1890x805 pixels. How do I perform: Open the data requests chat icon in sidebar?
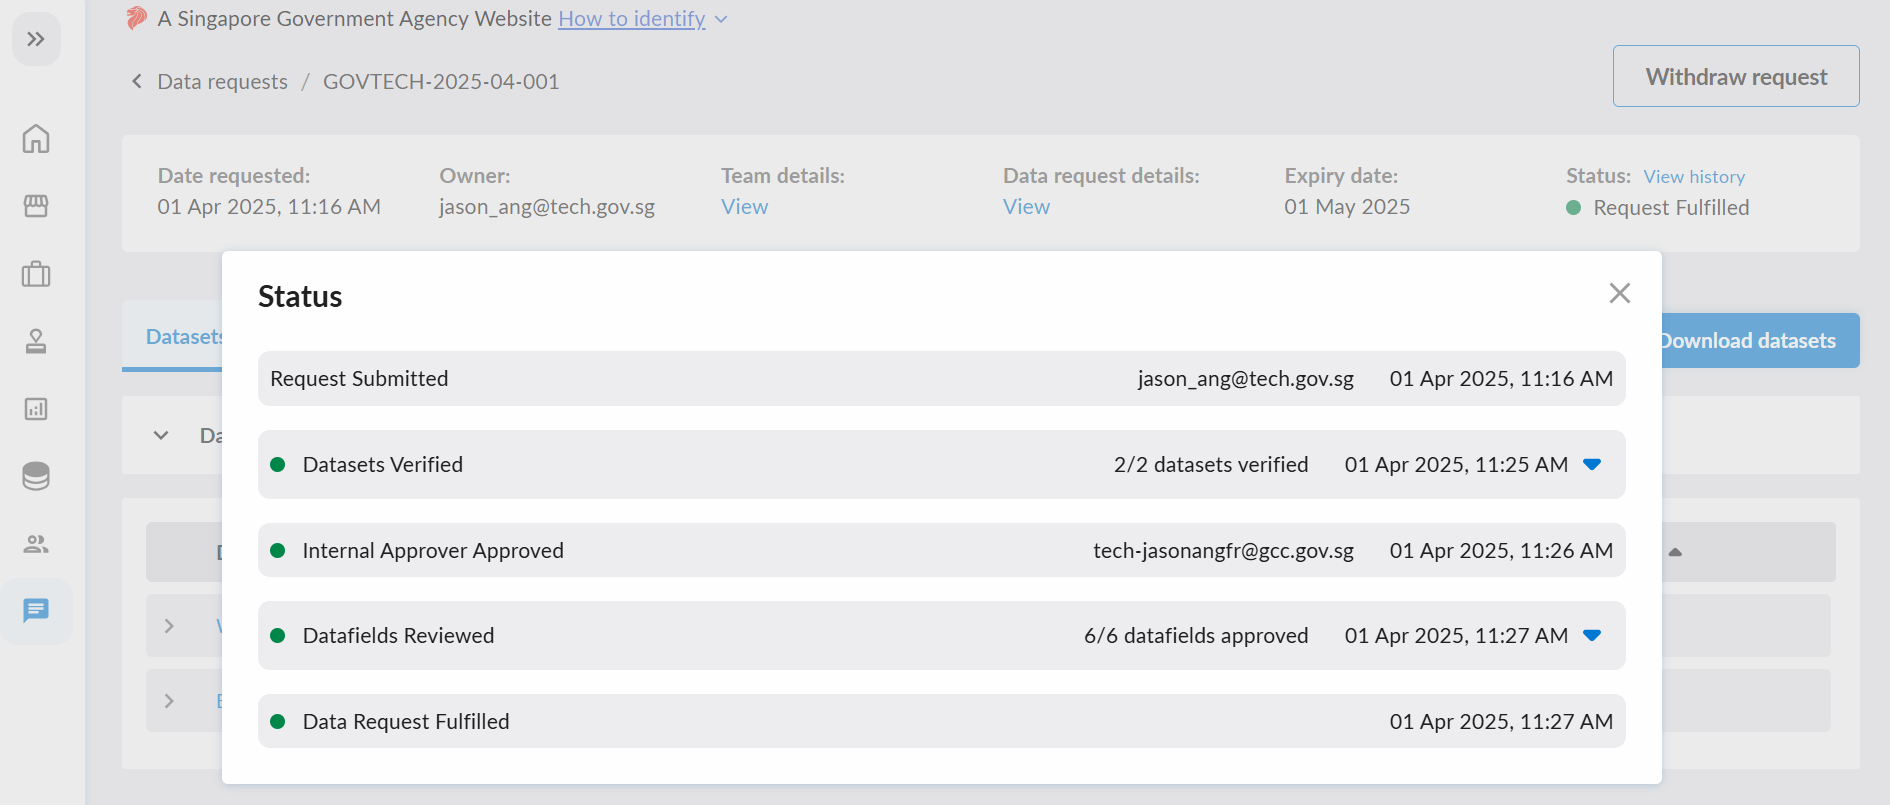[x=36, y=610]
